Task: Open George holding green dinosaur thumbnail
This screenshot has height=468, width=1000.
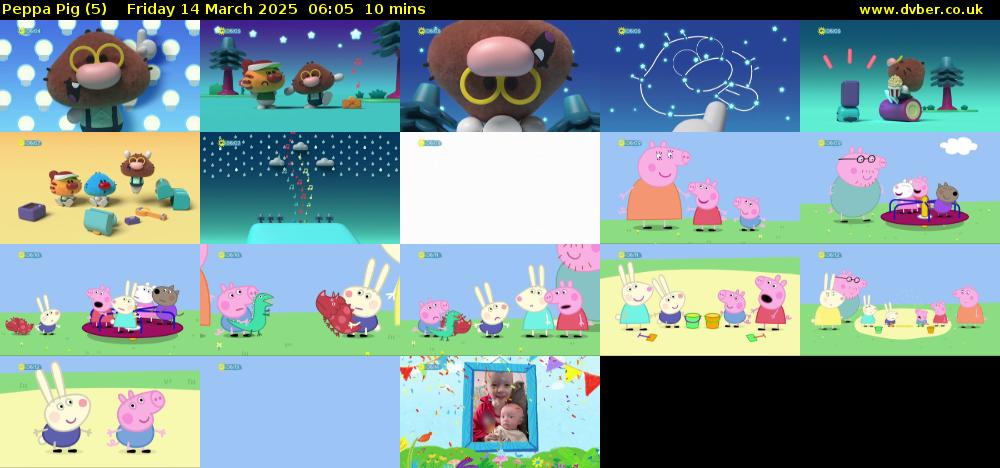Action: pyautogui.click(x=300, y=300)
